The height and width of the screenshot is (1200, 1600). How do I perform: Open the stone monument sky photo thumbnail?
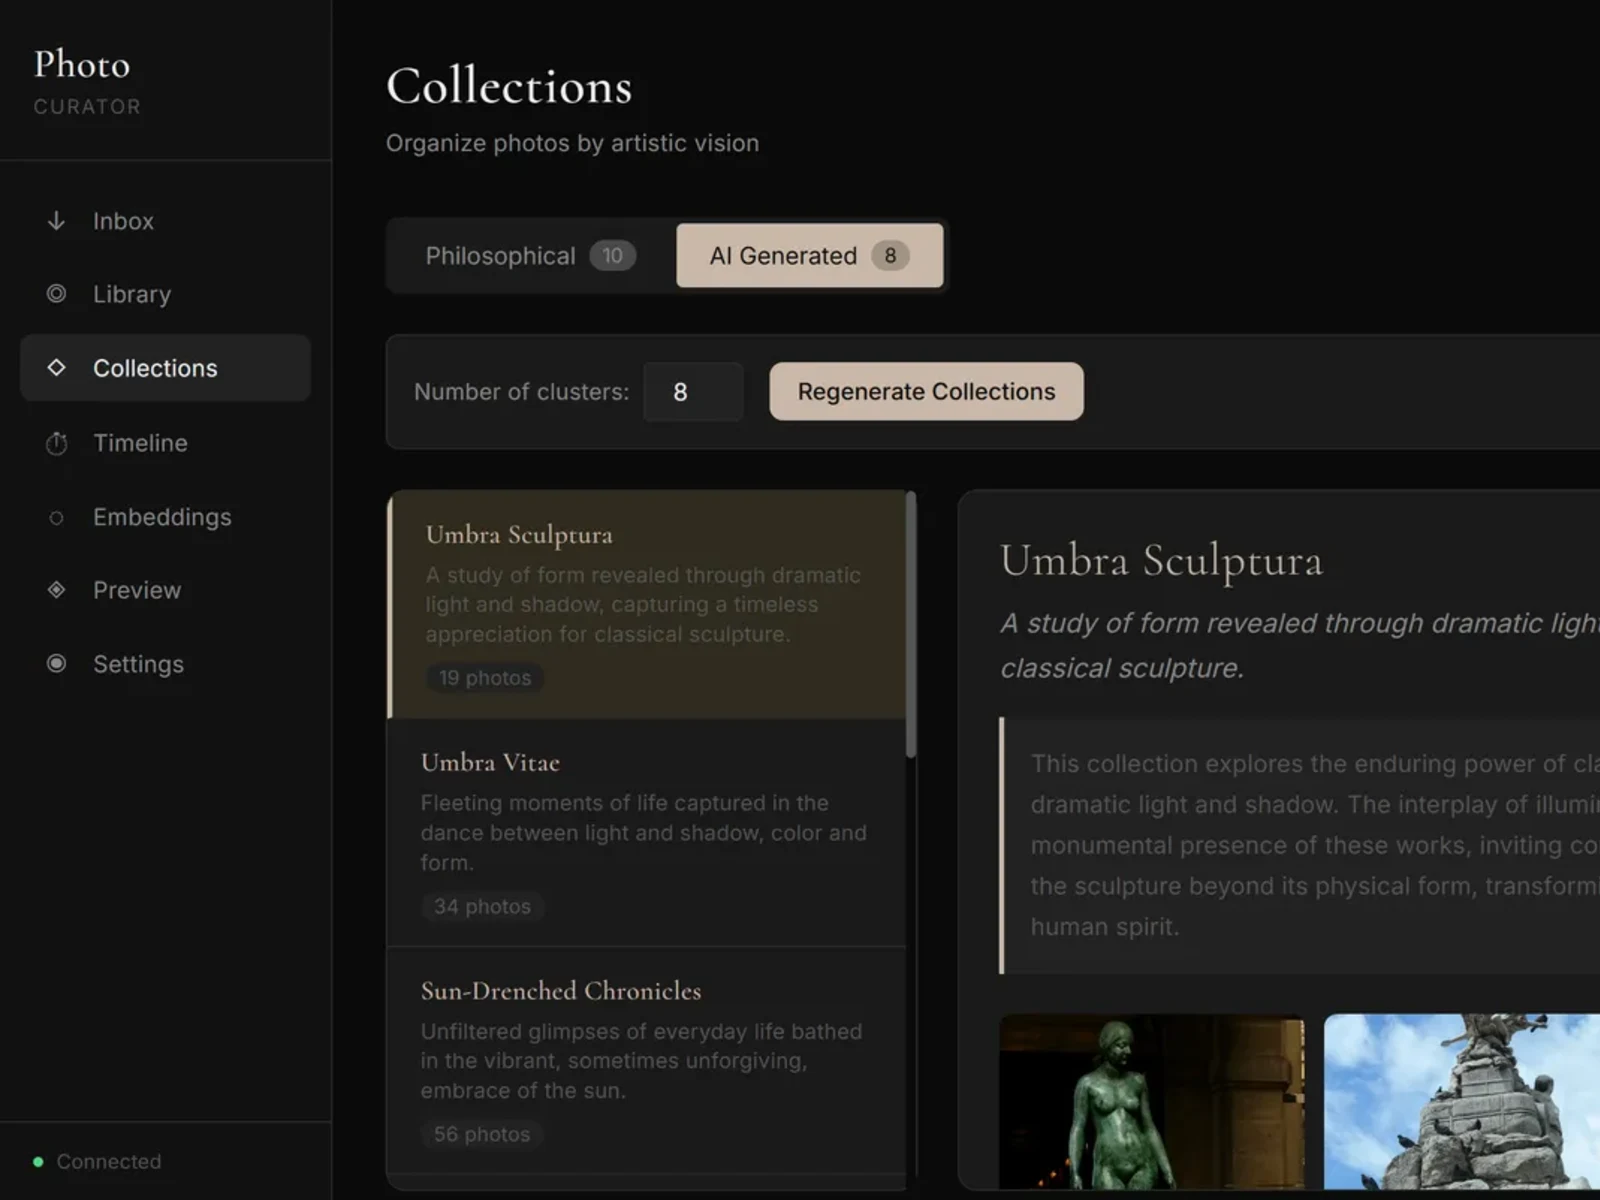[1462, 1102]
